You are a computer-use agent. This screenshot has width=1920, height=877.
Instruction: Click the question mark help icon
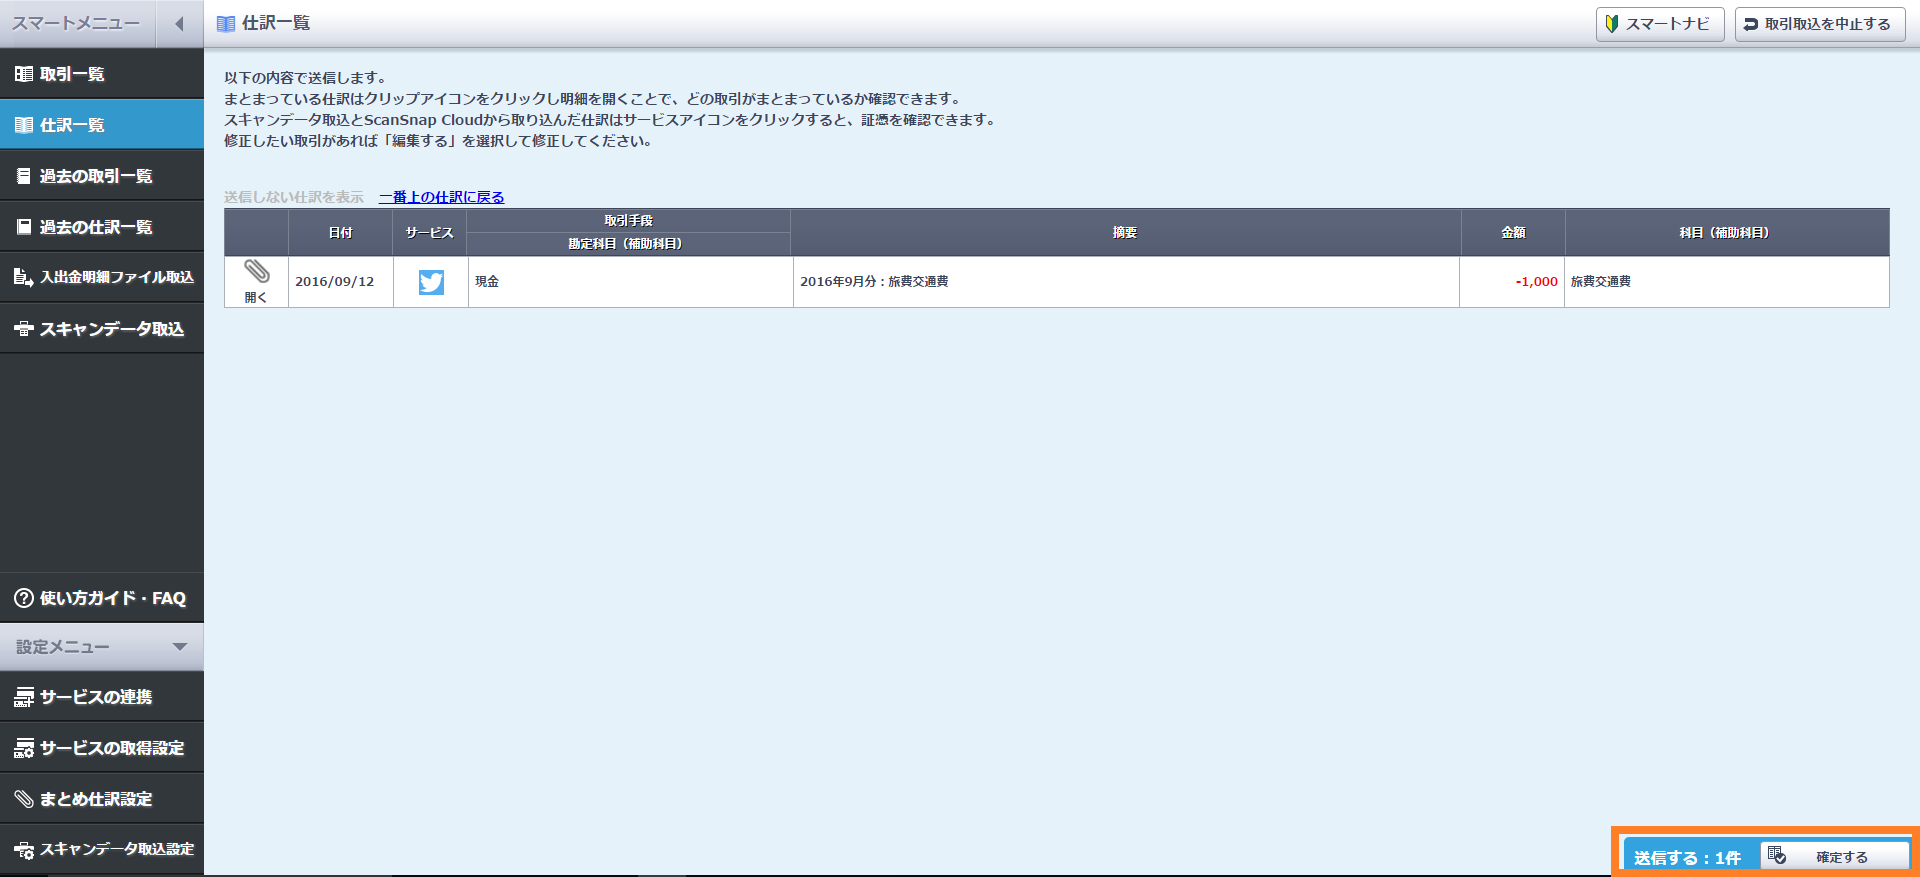coord(24,598)
